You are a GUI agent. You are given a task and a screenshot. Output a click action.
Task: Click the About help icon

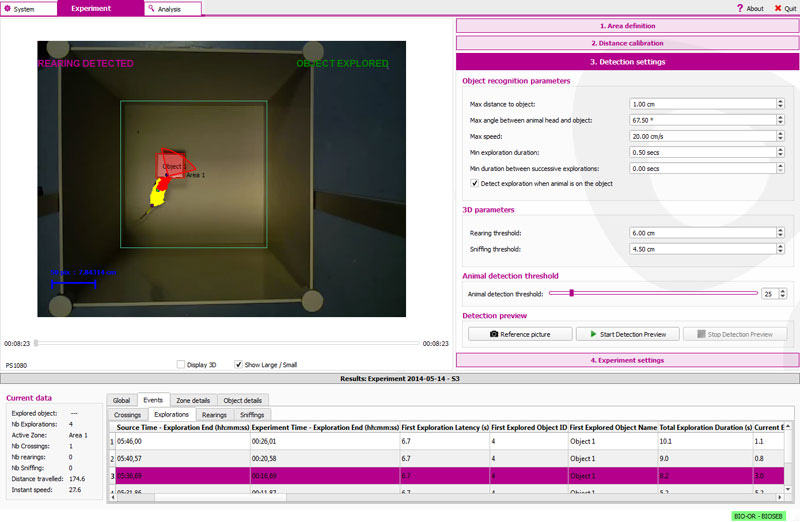point(740,8)
